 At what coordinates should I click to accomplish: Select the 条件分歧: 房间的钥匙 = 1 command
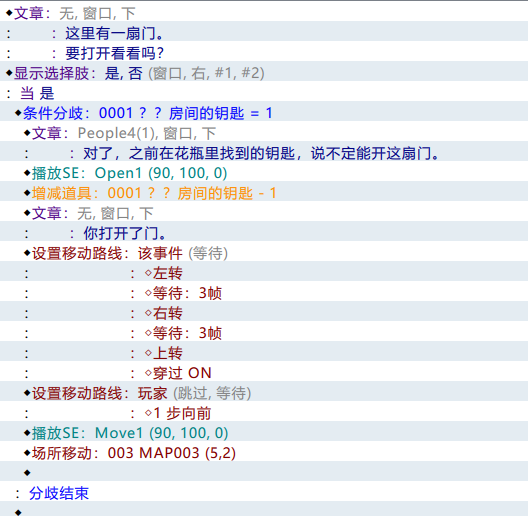click(264, 111)
